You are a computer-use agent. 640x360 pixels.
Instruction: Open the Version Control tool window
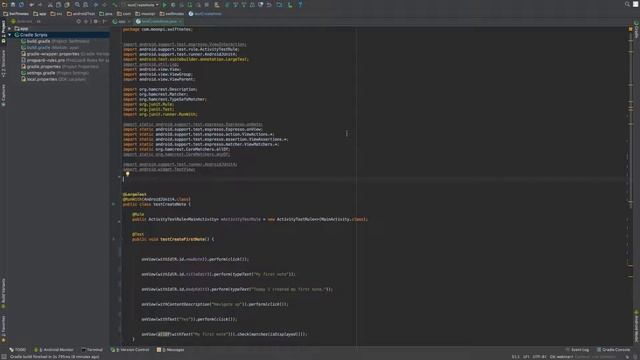tap(130, 350)
